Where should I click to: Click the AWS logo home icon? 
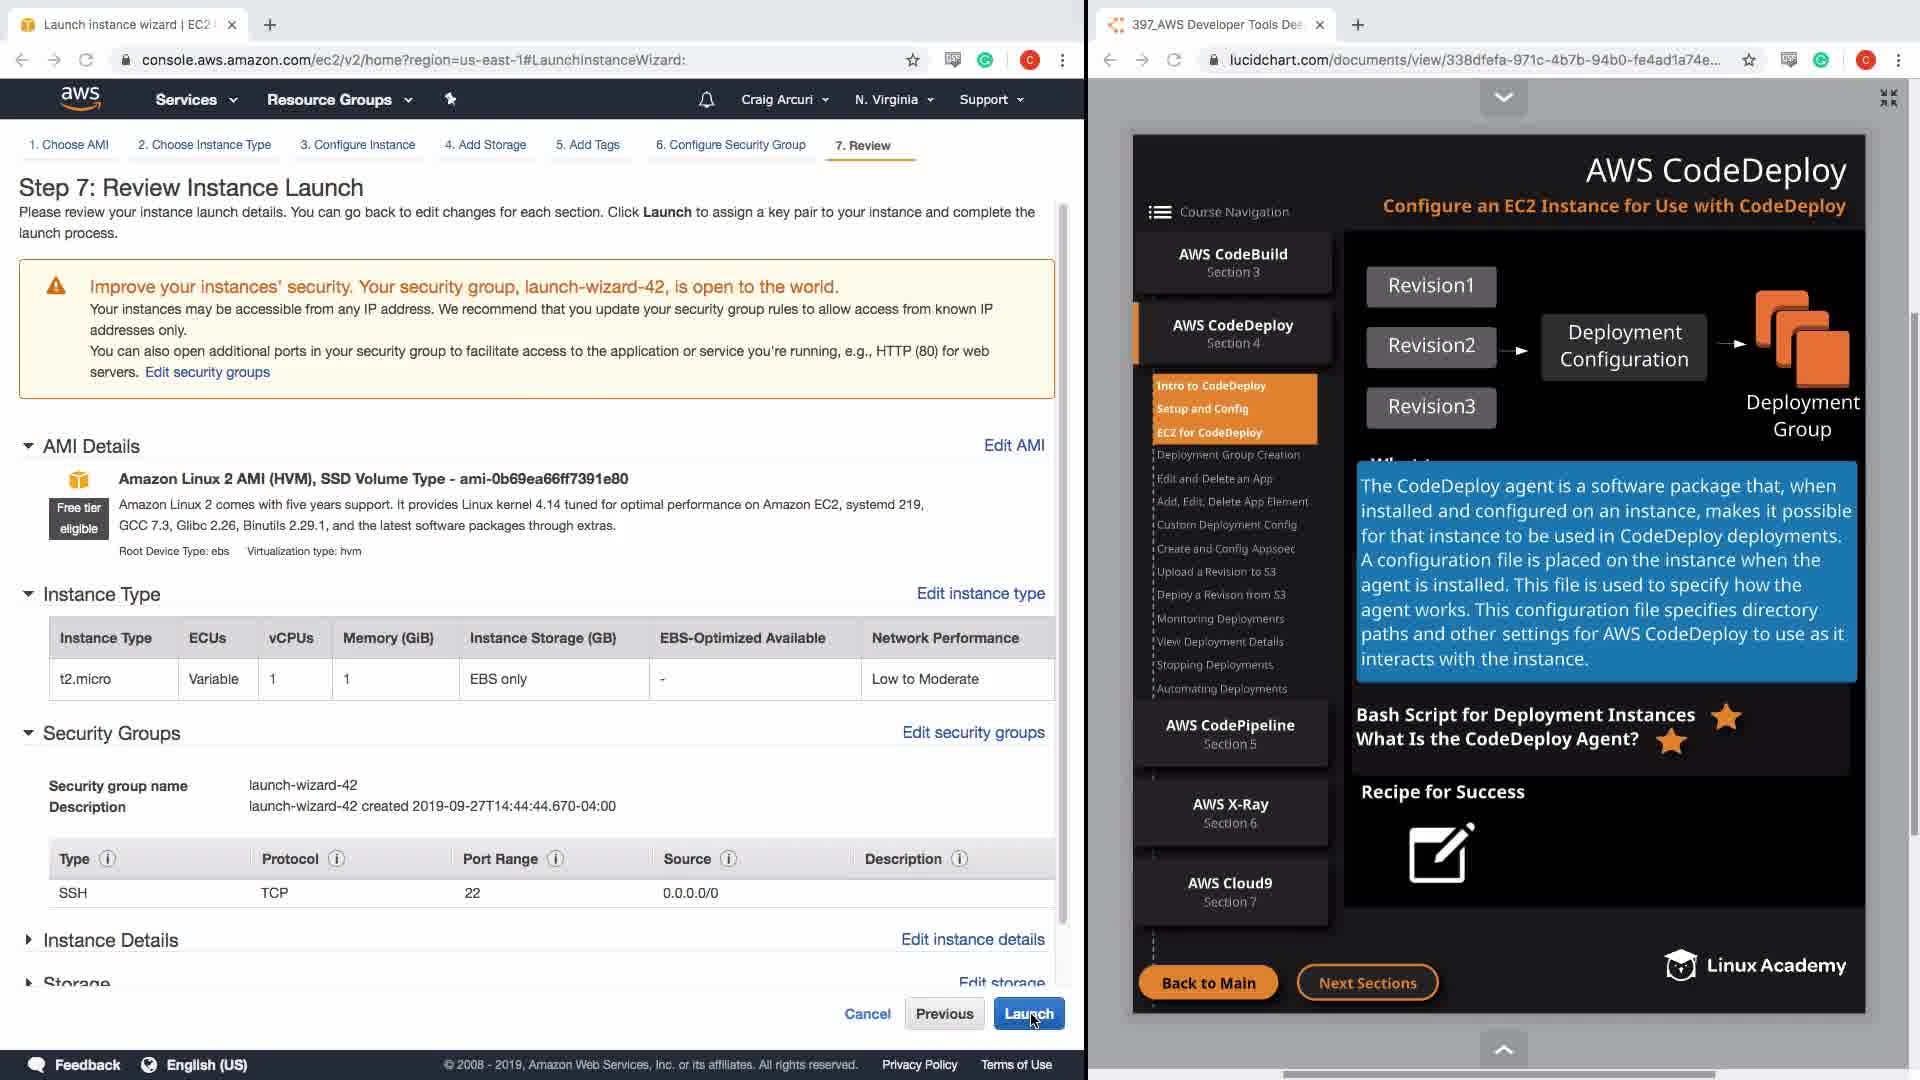click(x=80, y=98)
